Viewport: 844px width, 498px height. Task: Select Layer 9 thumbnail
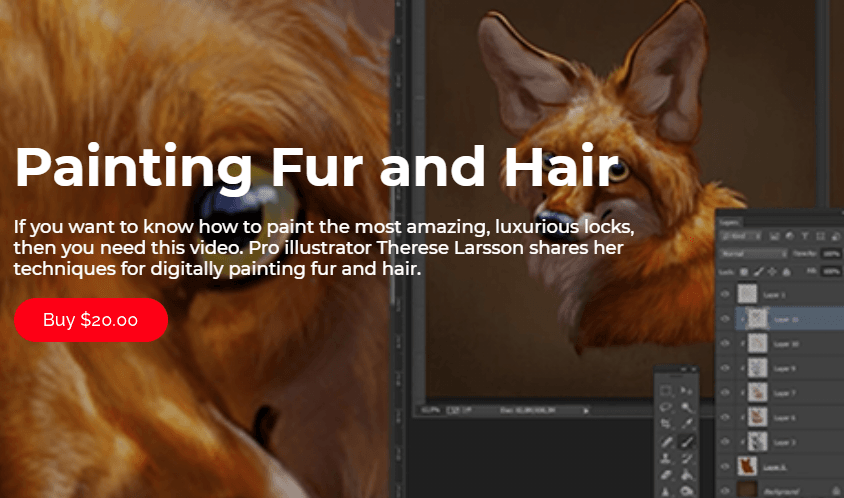coord(757,368)
